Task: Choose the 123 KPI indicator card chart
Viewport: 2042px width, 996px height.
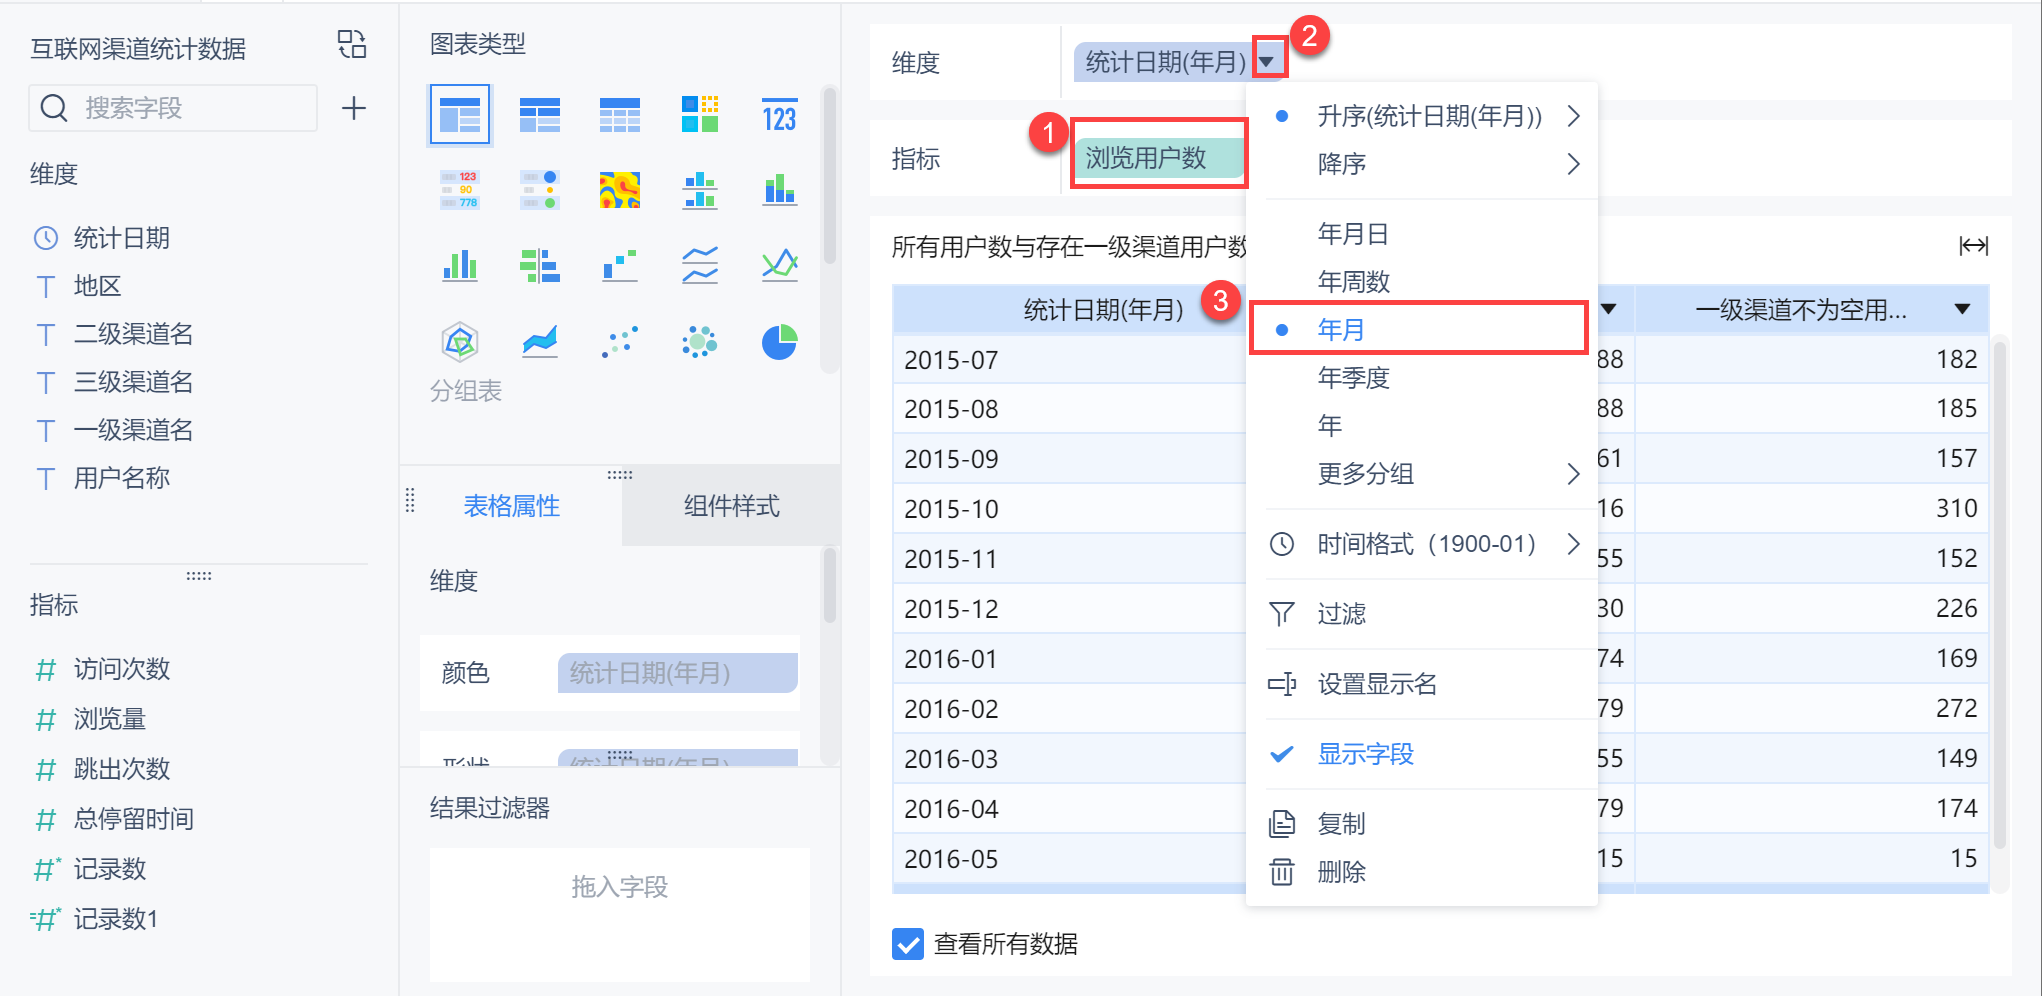Action: click(x=780, y=116)
